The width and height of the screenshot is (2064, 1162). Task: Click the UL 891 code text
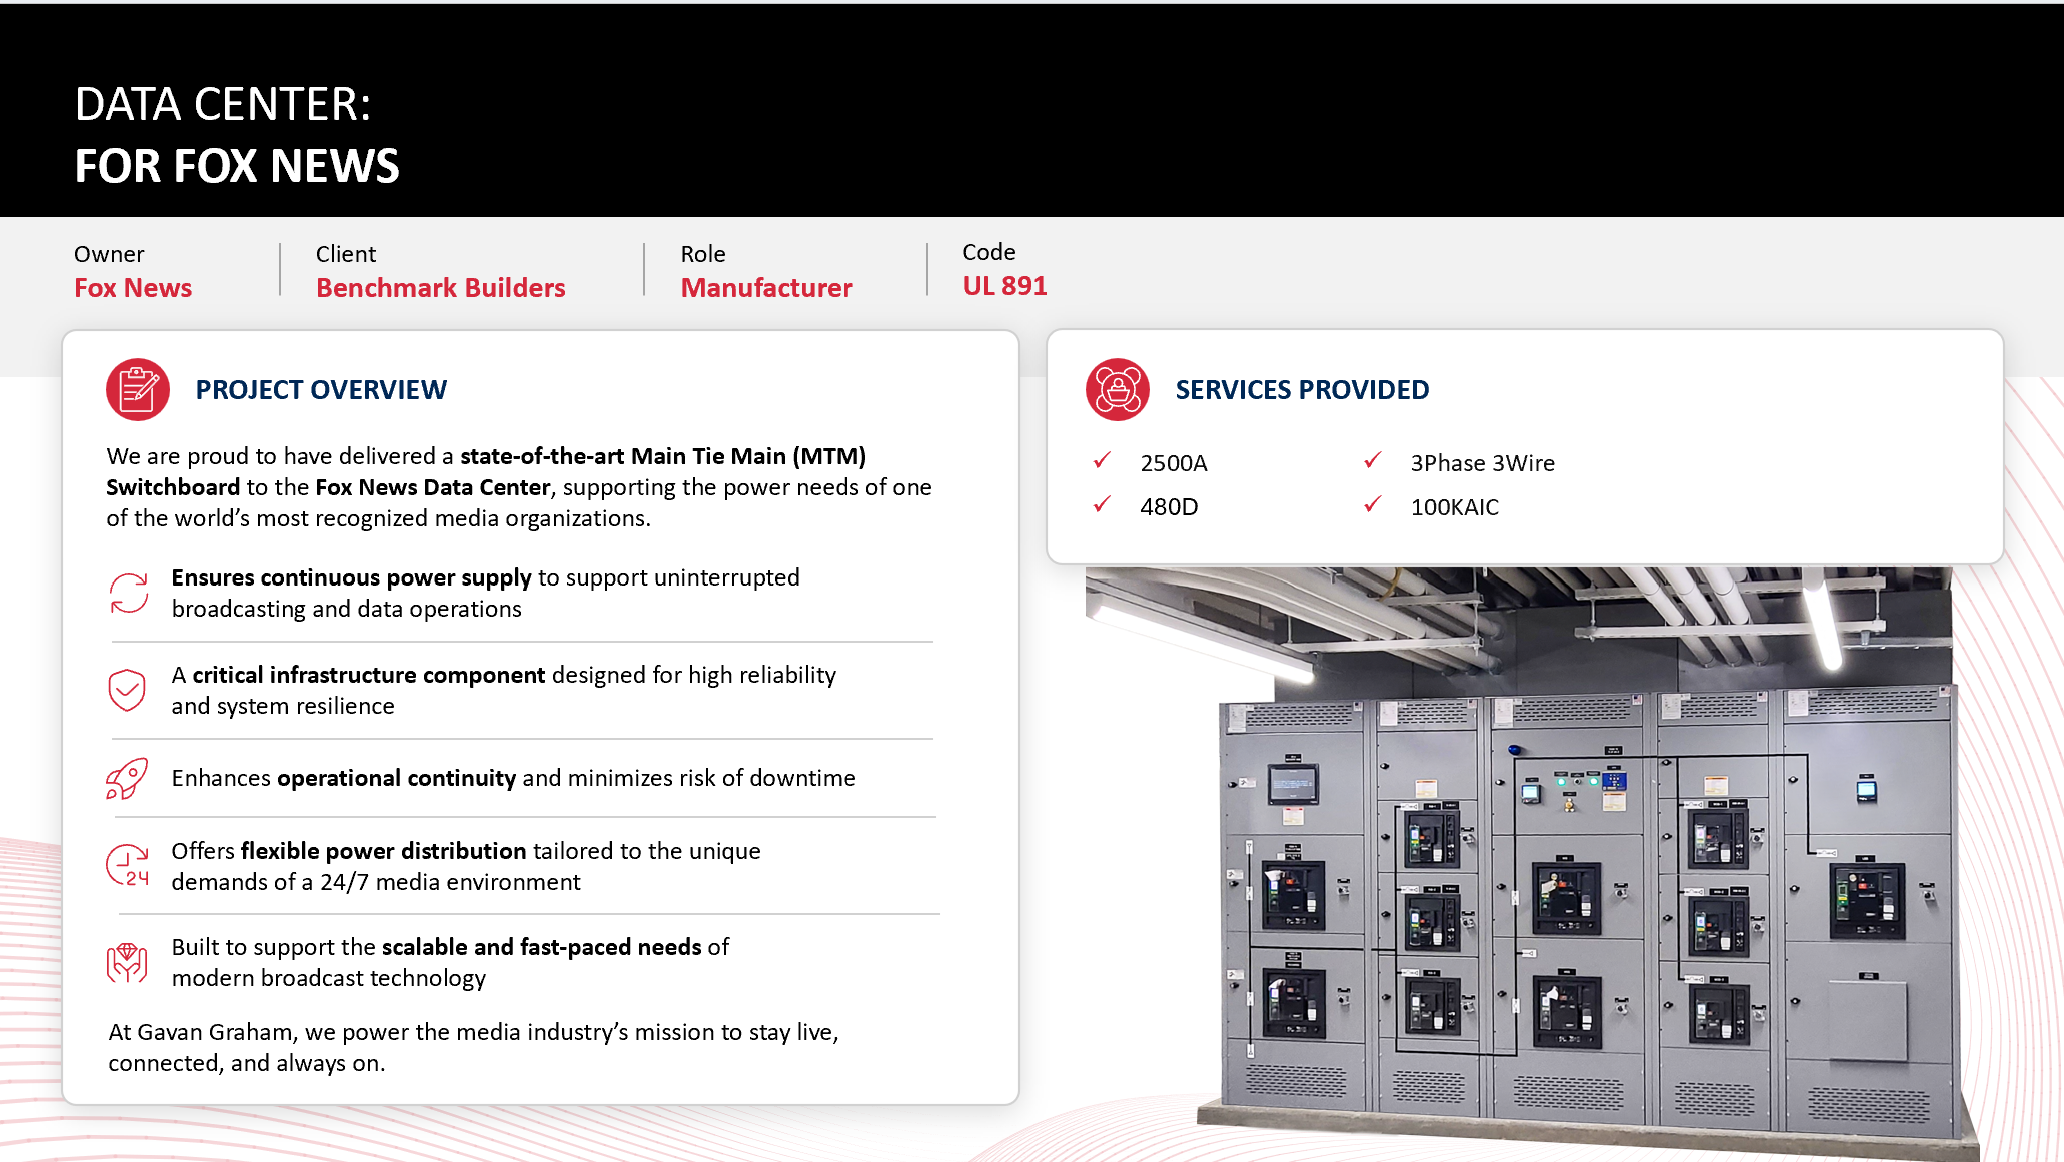pos(1004,286)
